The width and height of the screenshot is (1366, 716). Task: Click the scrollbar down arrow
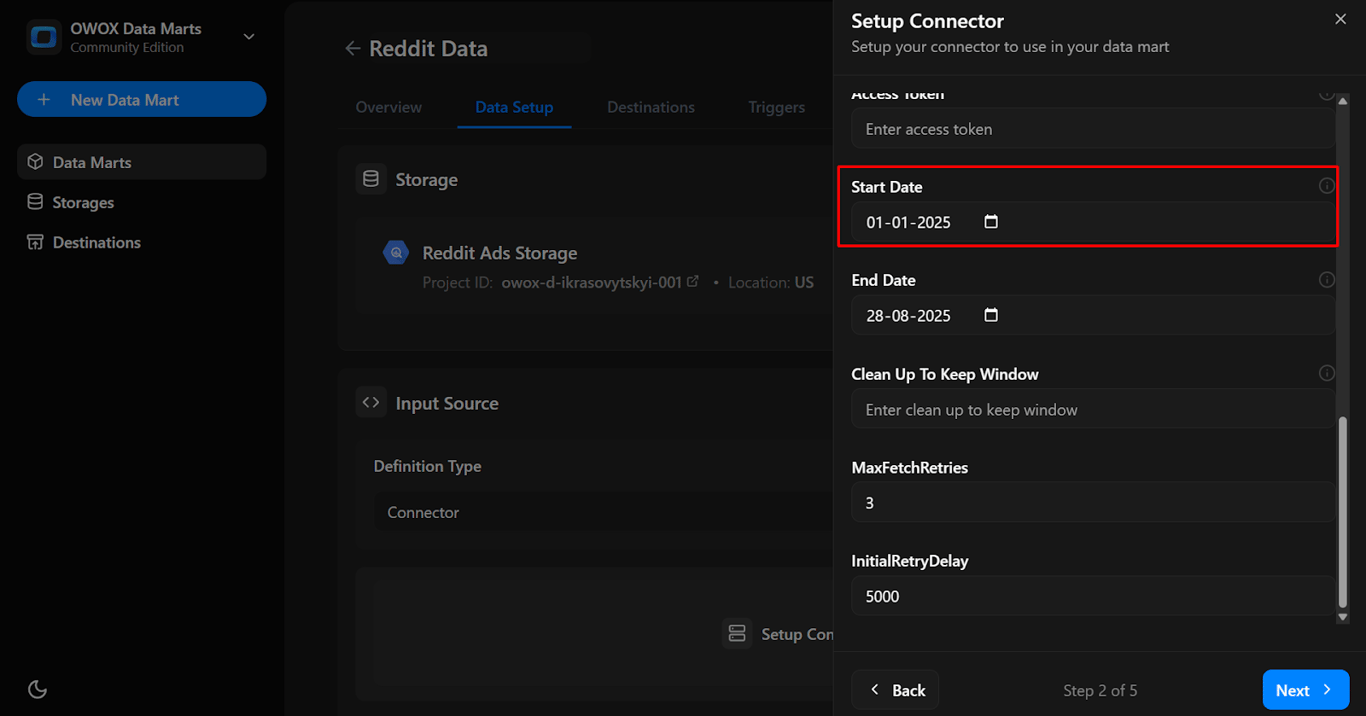1342,617
